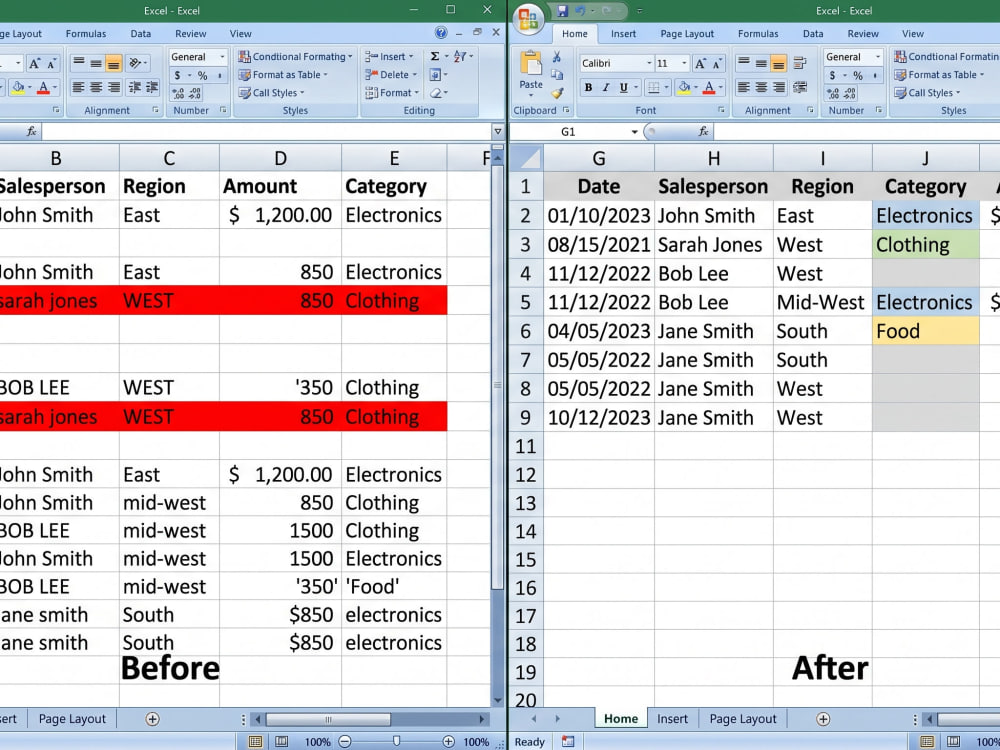This screenshot has height=750, width=1000.
Task: Open the Formulas tab in left window
Action: click(x=85, y=34)
